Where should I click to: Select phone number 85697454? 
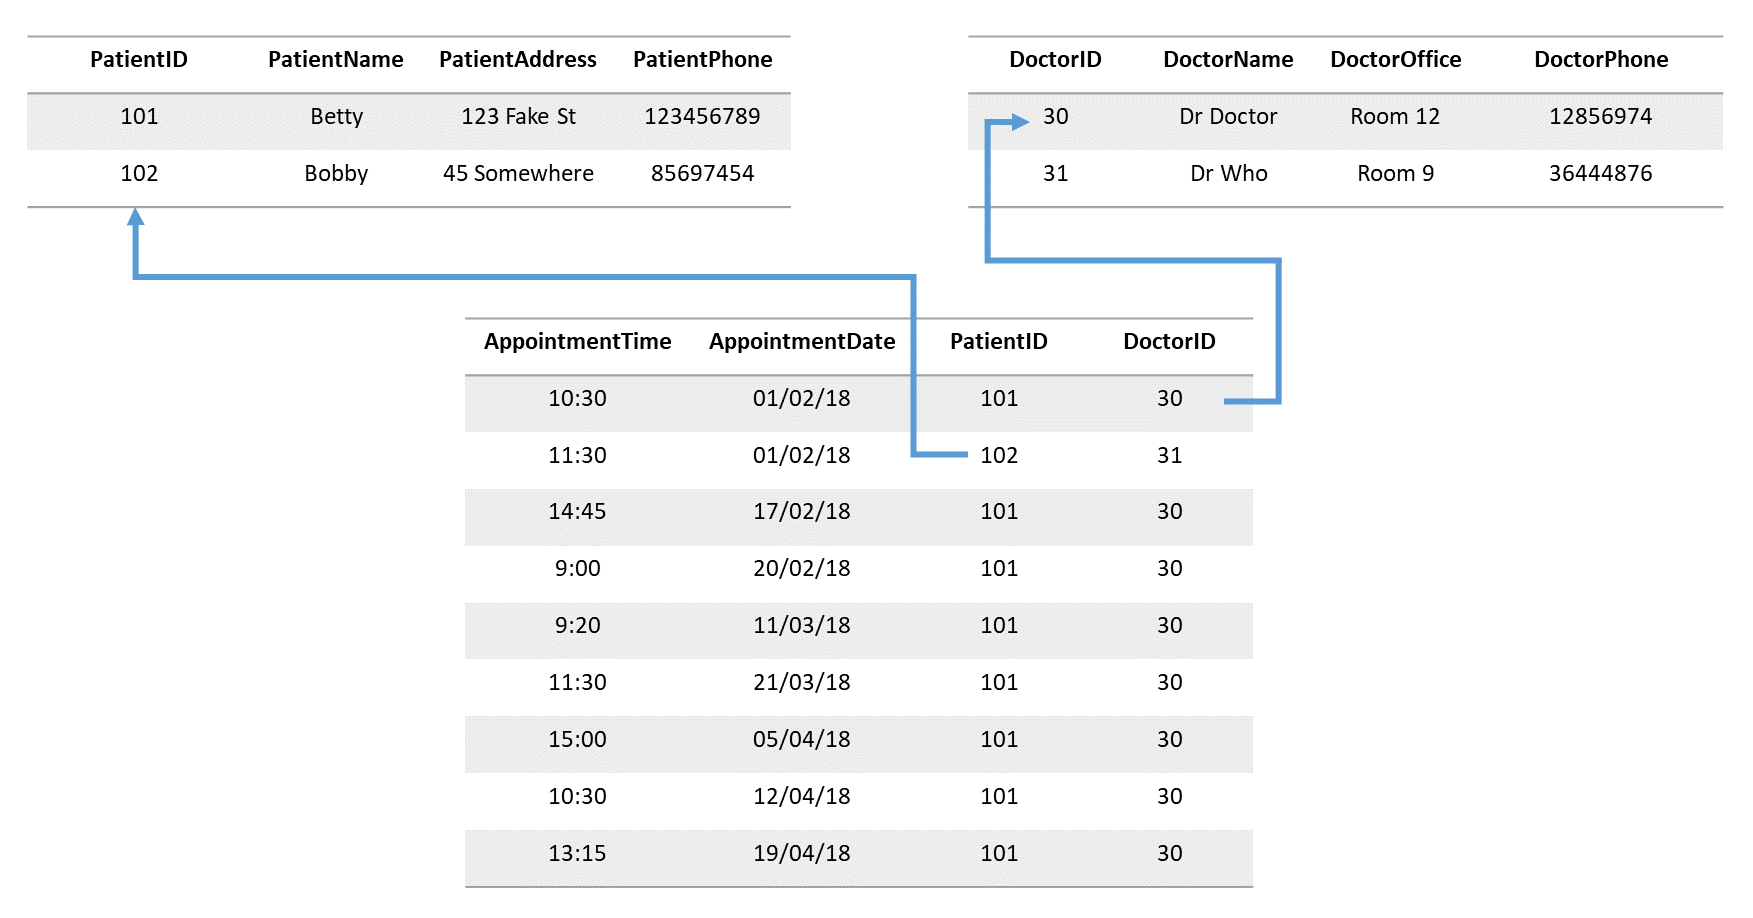[703, 174]
